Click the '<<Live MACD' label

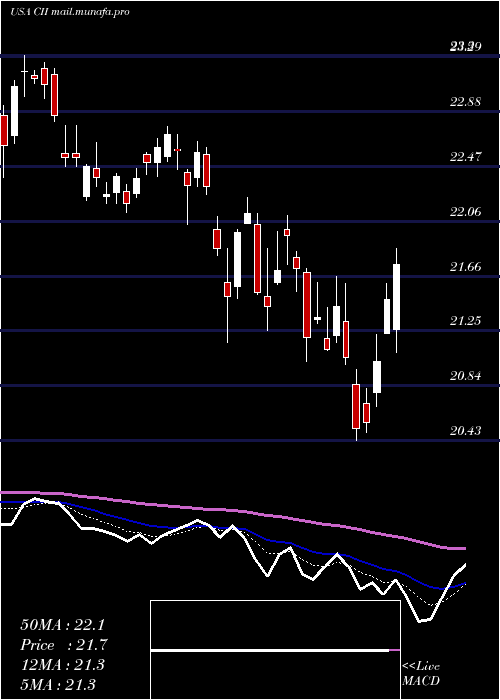(421, 674)
